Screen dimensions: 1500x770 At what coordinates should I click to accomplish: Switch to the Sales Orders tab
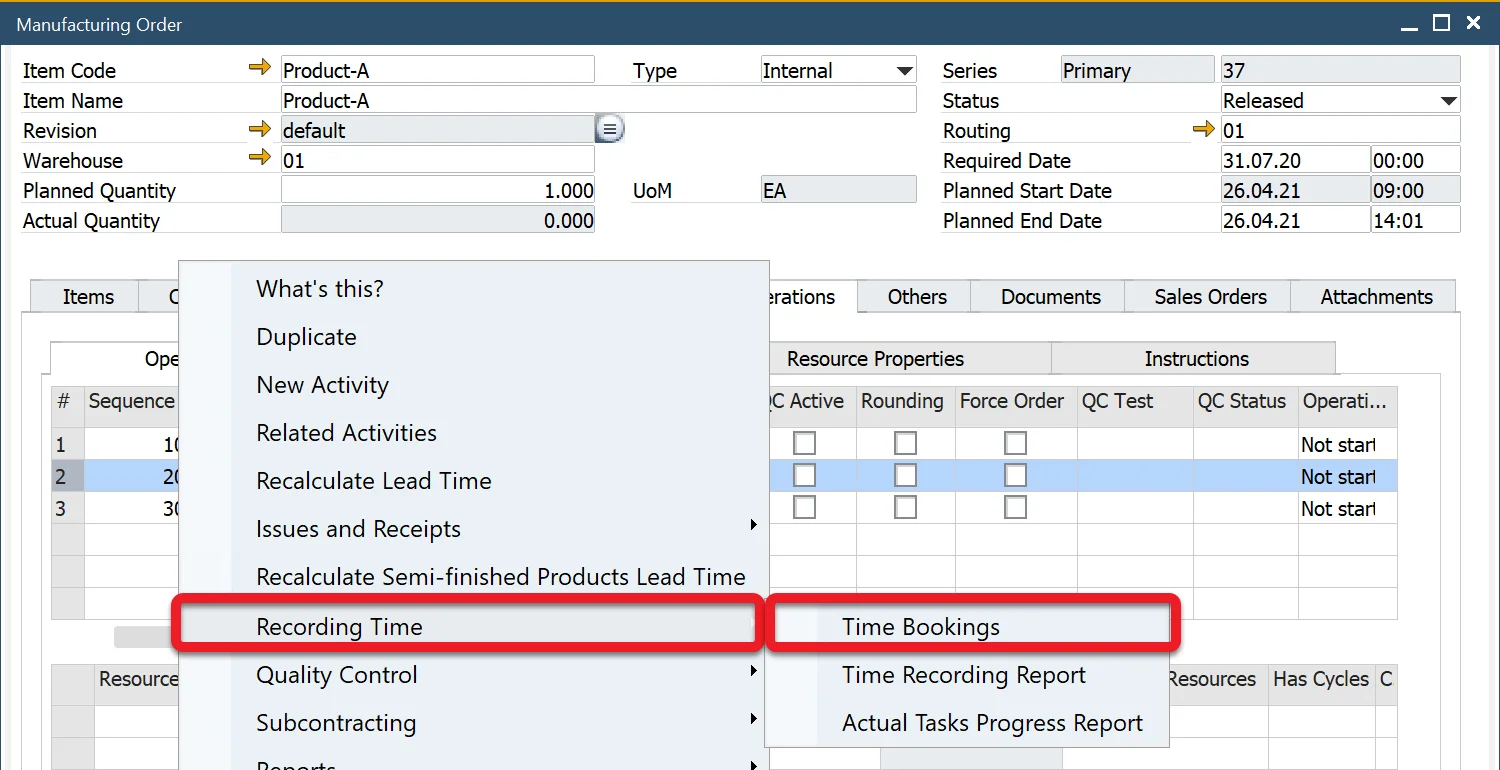point(1210,297)
